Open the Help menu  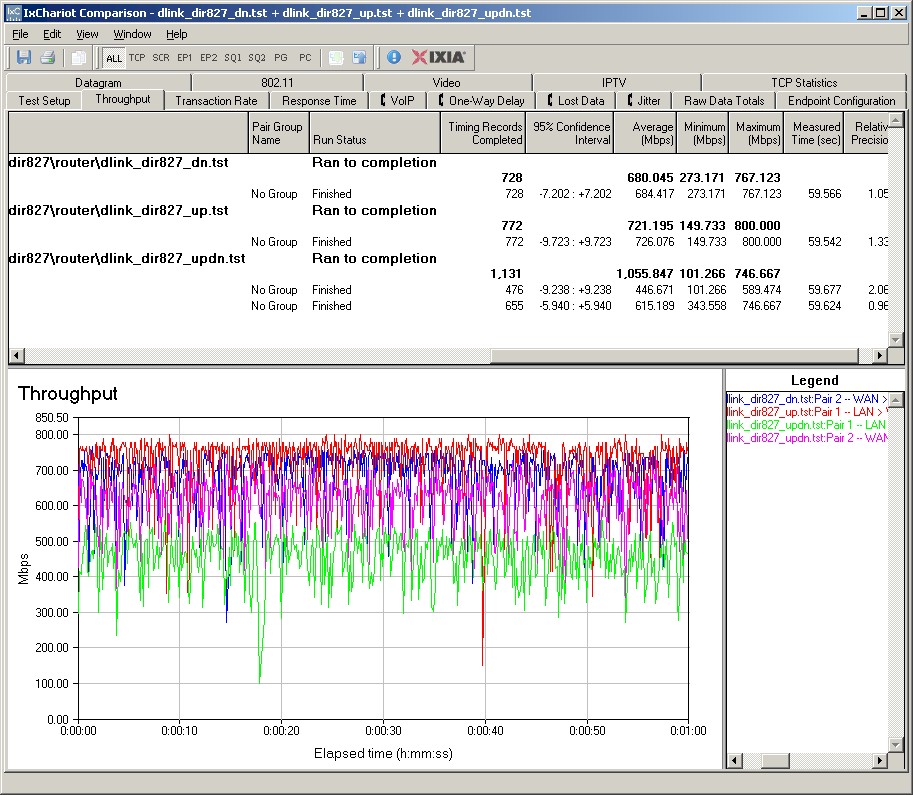pos(176,34)
